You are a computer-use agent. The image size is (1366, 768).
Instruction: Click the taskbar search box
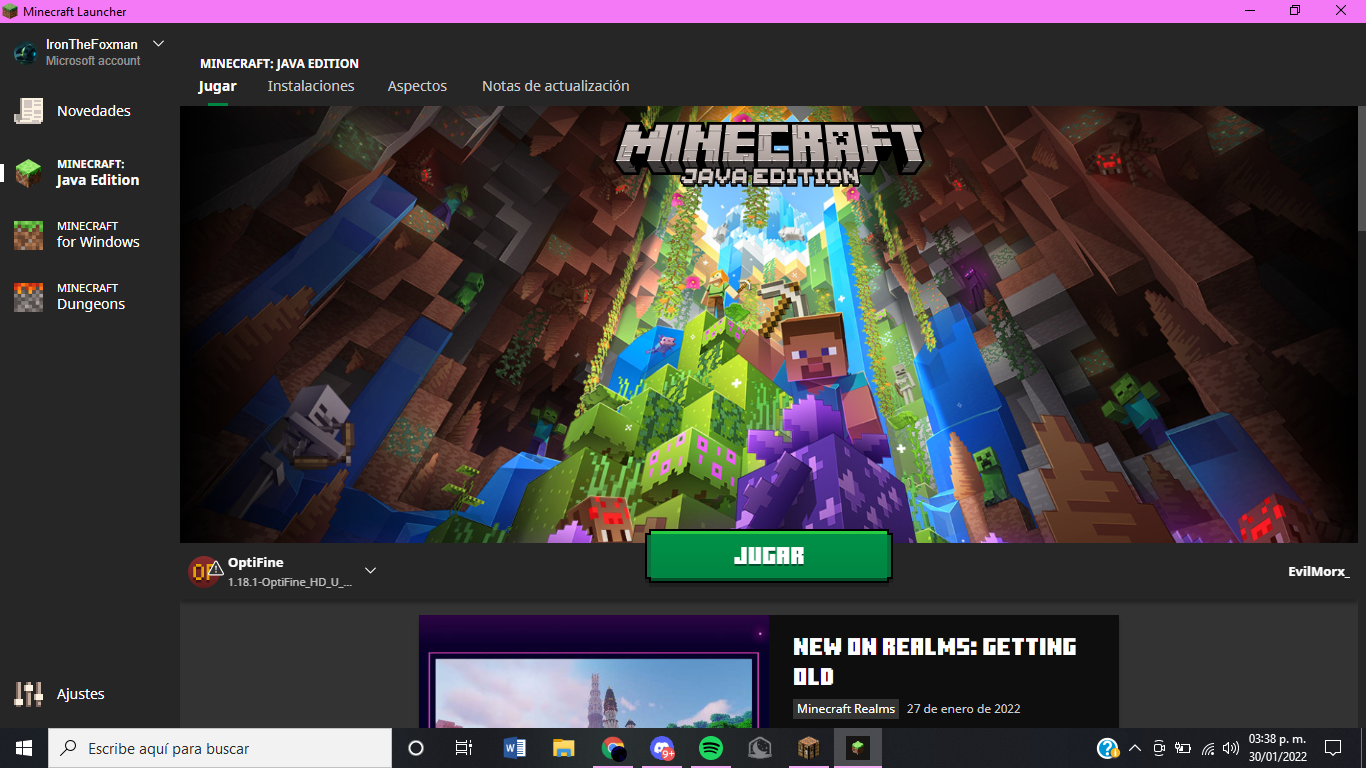pos(220,748)
